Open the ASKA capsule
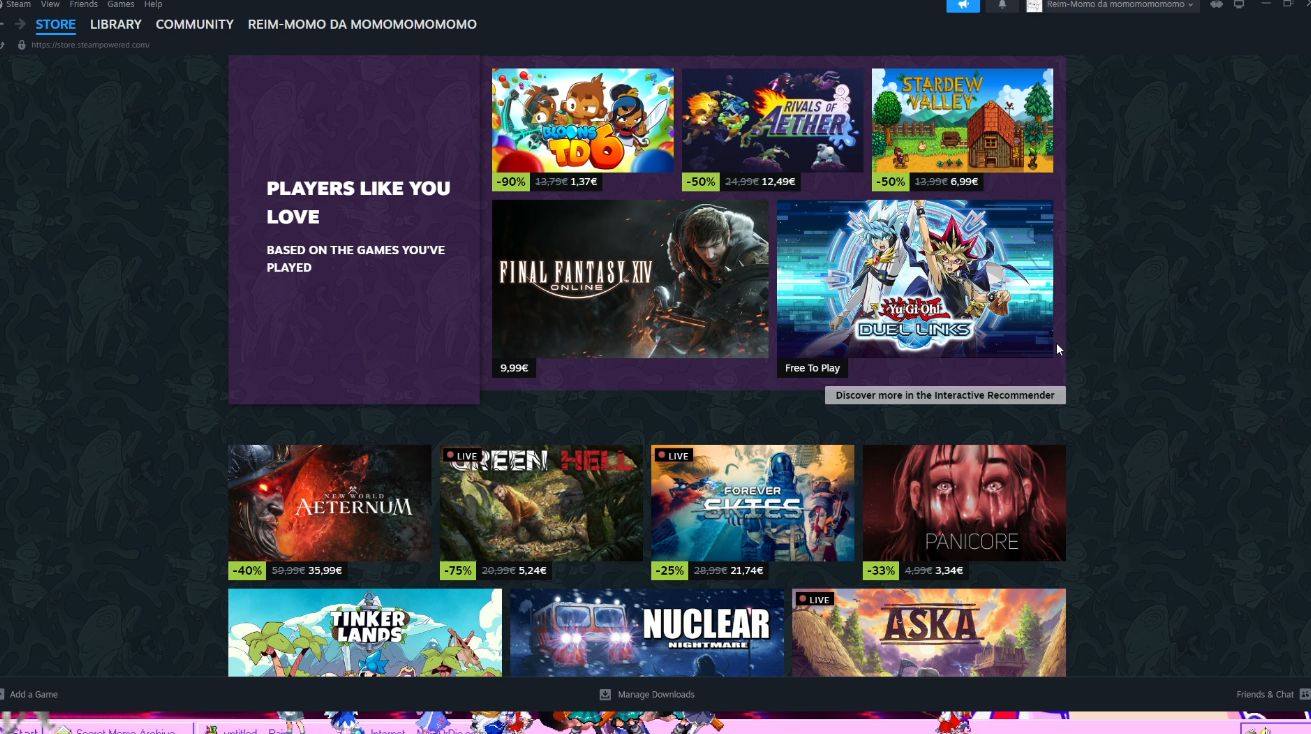The width and height of the screenshot is (1311, 734). (929, 632)
